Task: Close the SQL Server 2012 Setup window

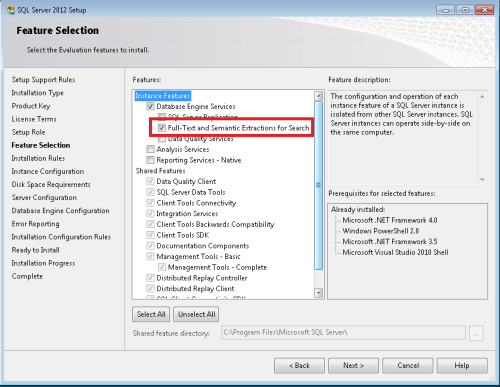Action: tap(485, 10)
